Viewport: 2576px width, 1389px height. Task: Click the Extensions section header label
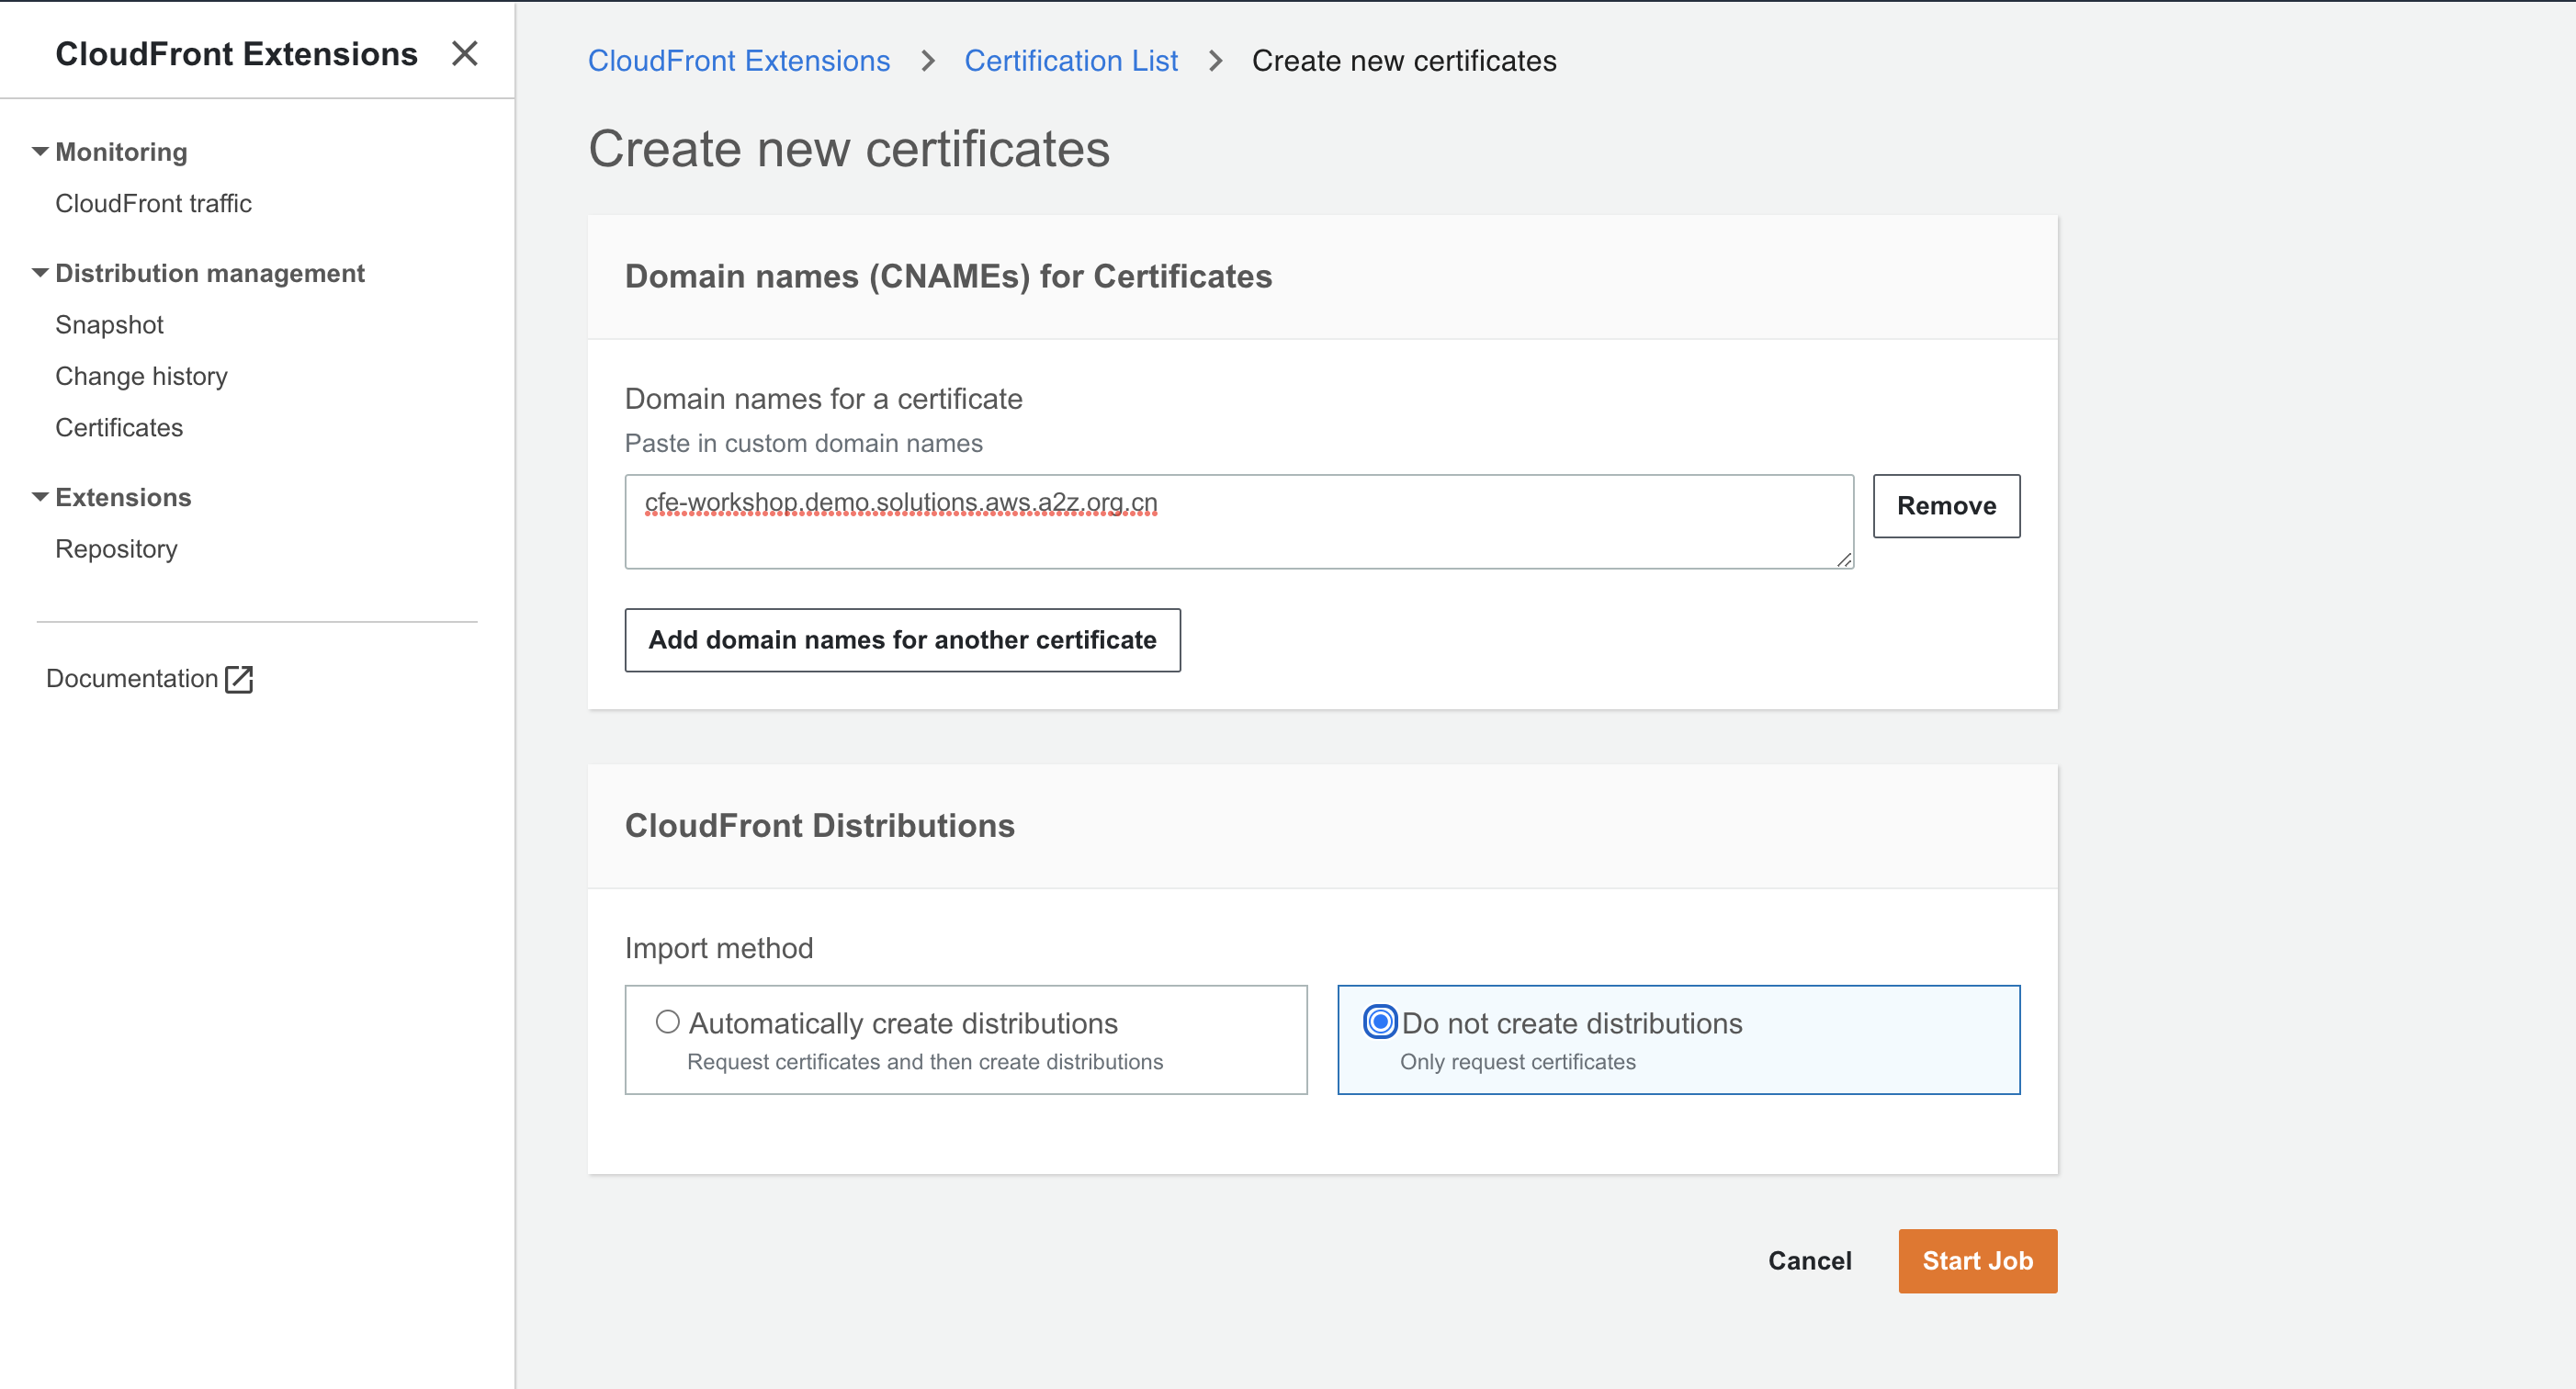tap(123, 497)
